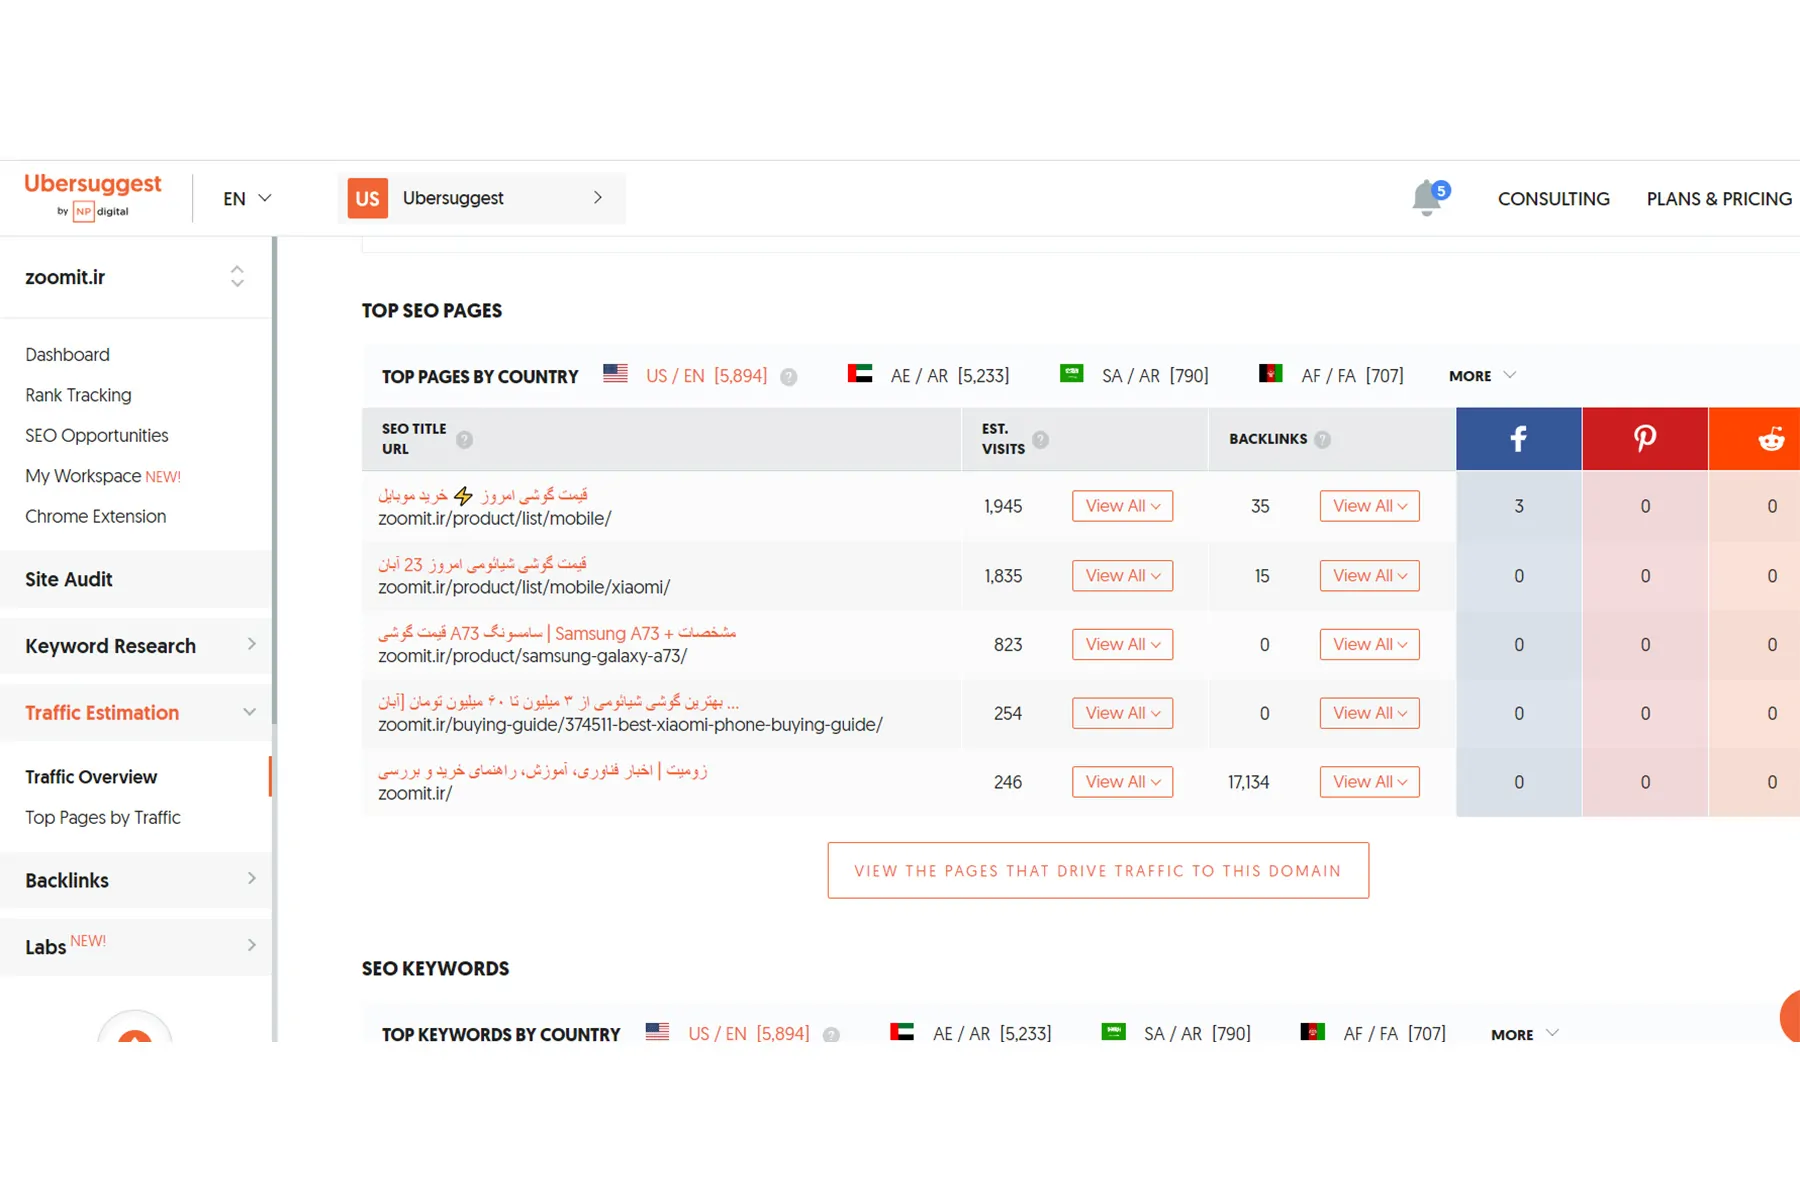Click help icon next to SEO Title URL
This screenshot has width=1800, height=1200.
[464, 439]
